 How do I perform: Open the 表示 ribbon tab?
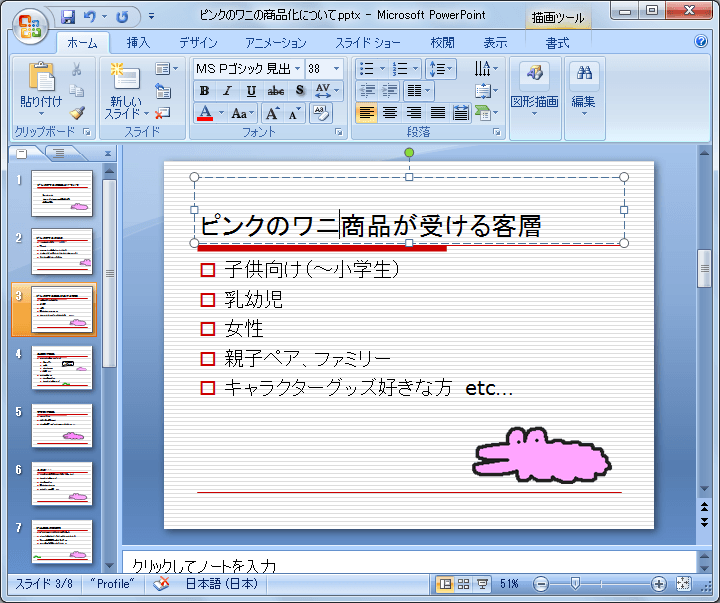point(495,43)
